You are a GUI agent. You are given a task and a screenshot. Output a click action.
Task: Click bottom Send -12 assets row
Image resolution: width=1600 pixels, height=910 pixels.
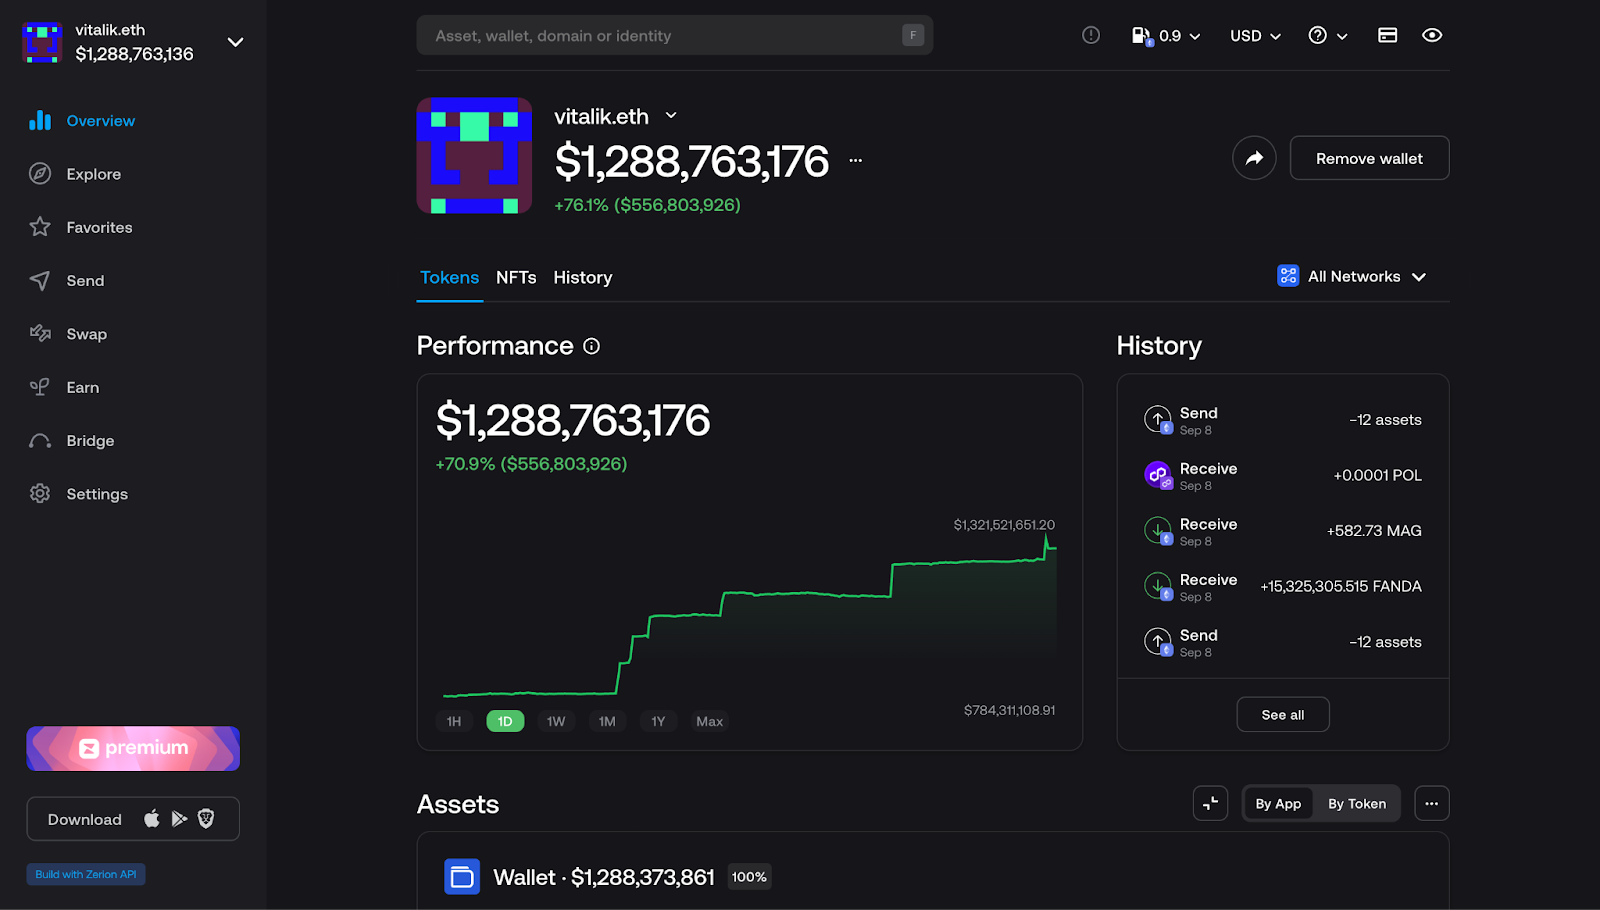(1283, 642)
